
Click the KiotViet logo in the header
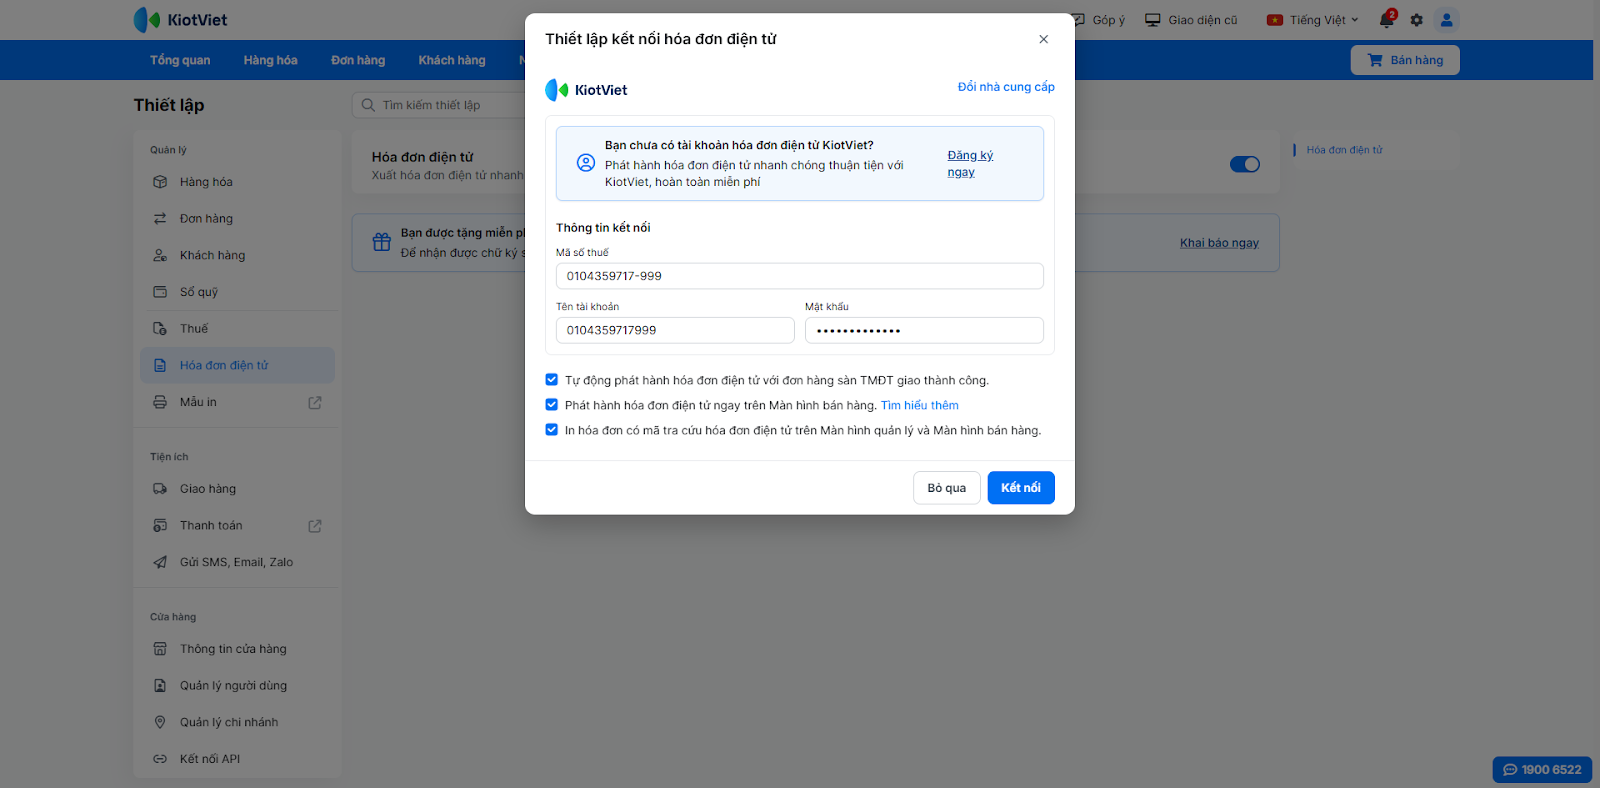click(180, 20)
